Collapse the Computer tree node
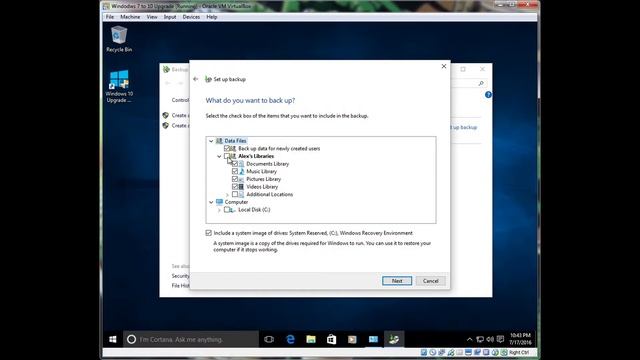Screen dimensions: 640x360 click(211, 202)
